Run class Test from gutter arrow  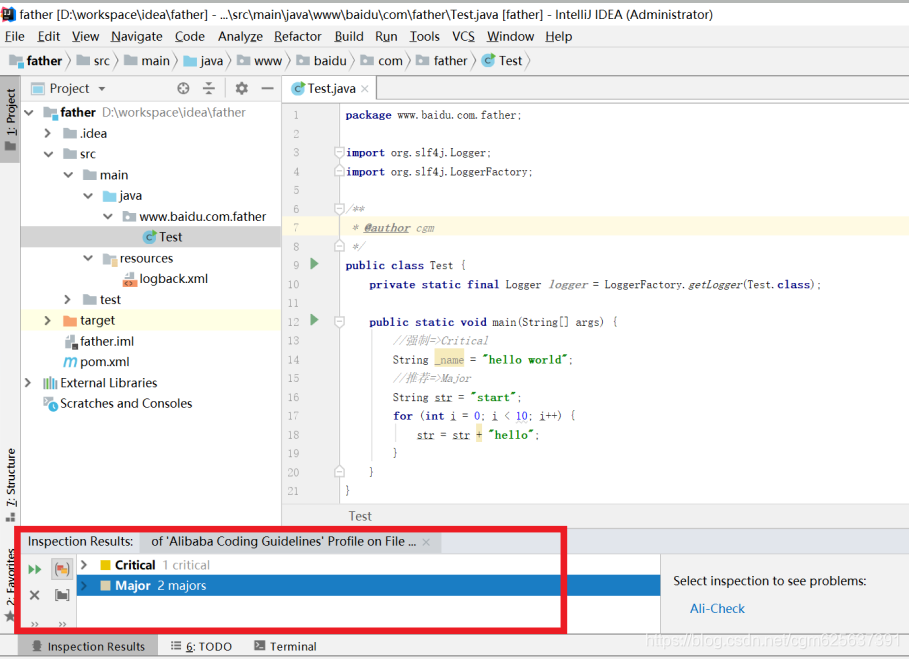point(314,264)
